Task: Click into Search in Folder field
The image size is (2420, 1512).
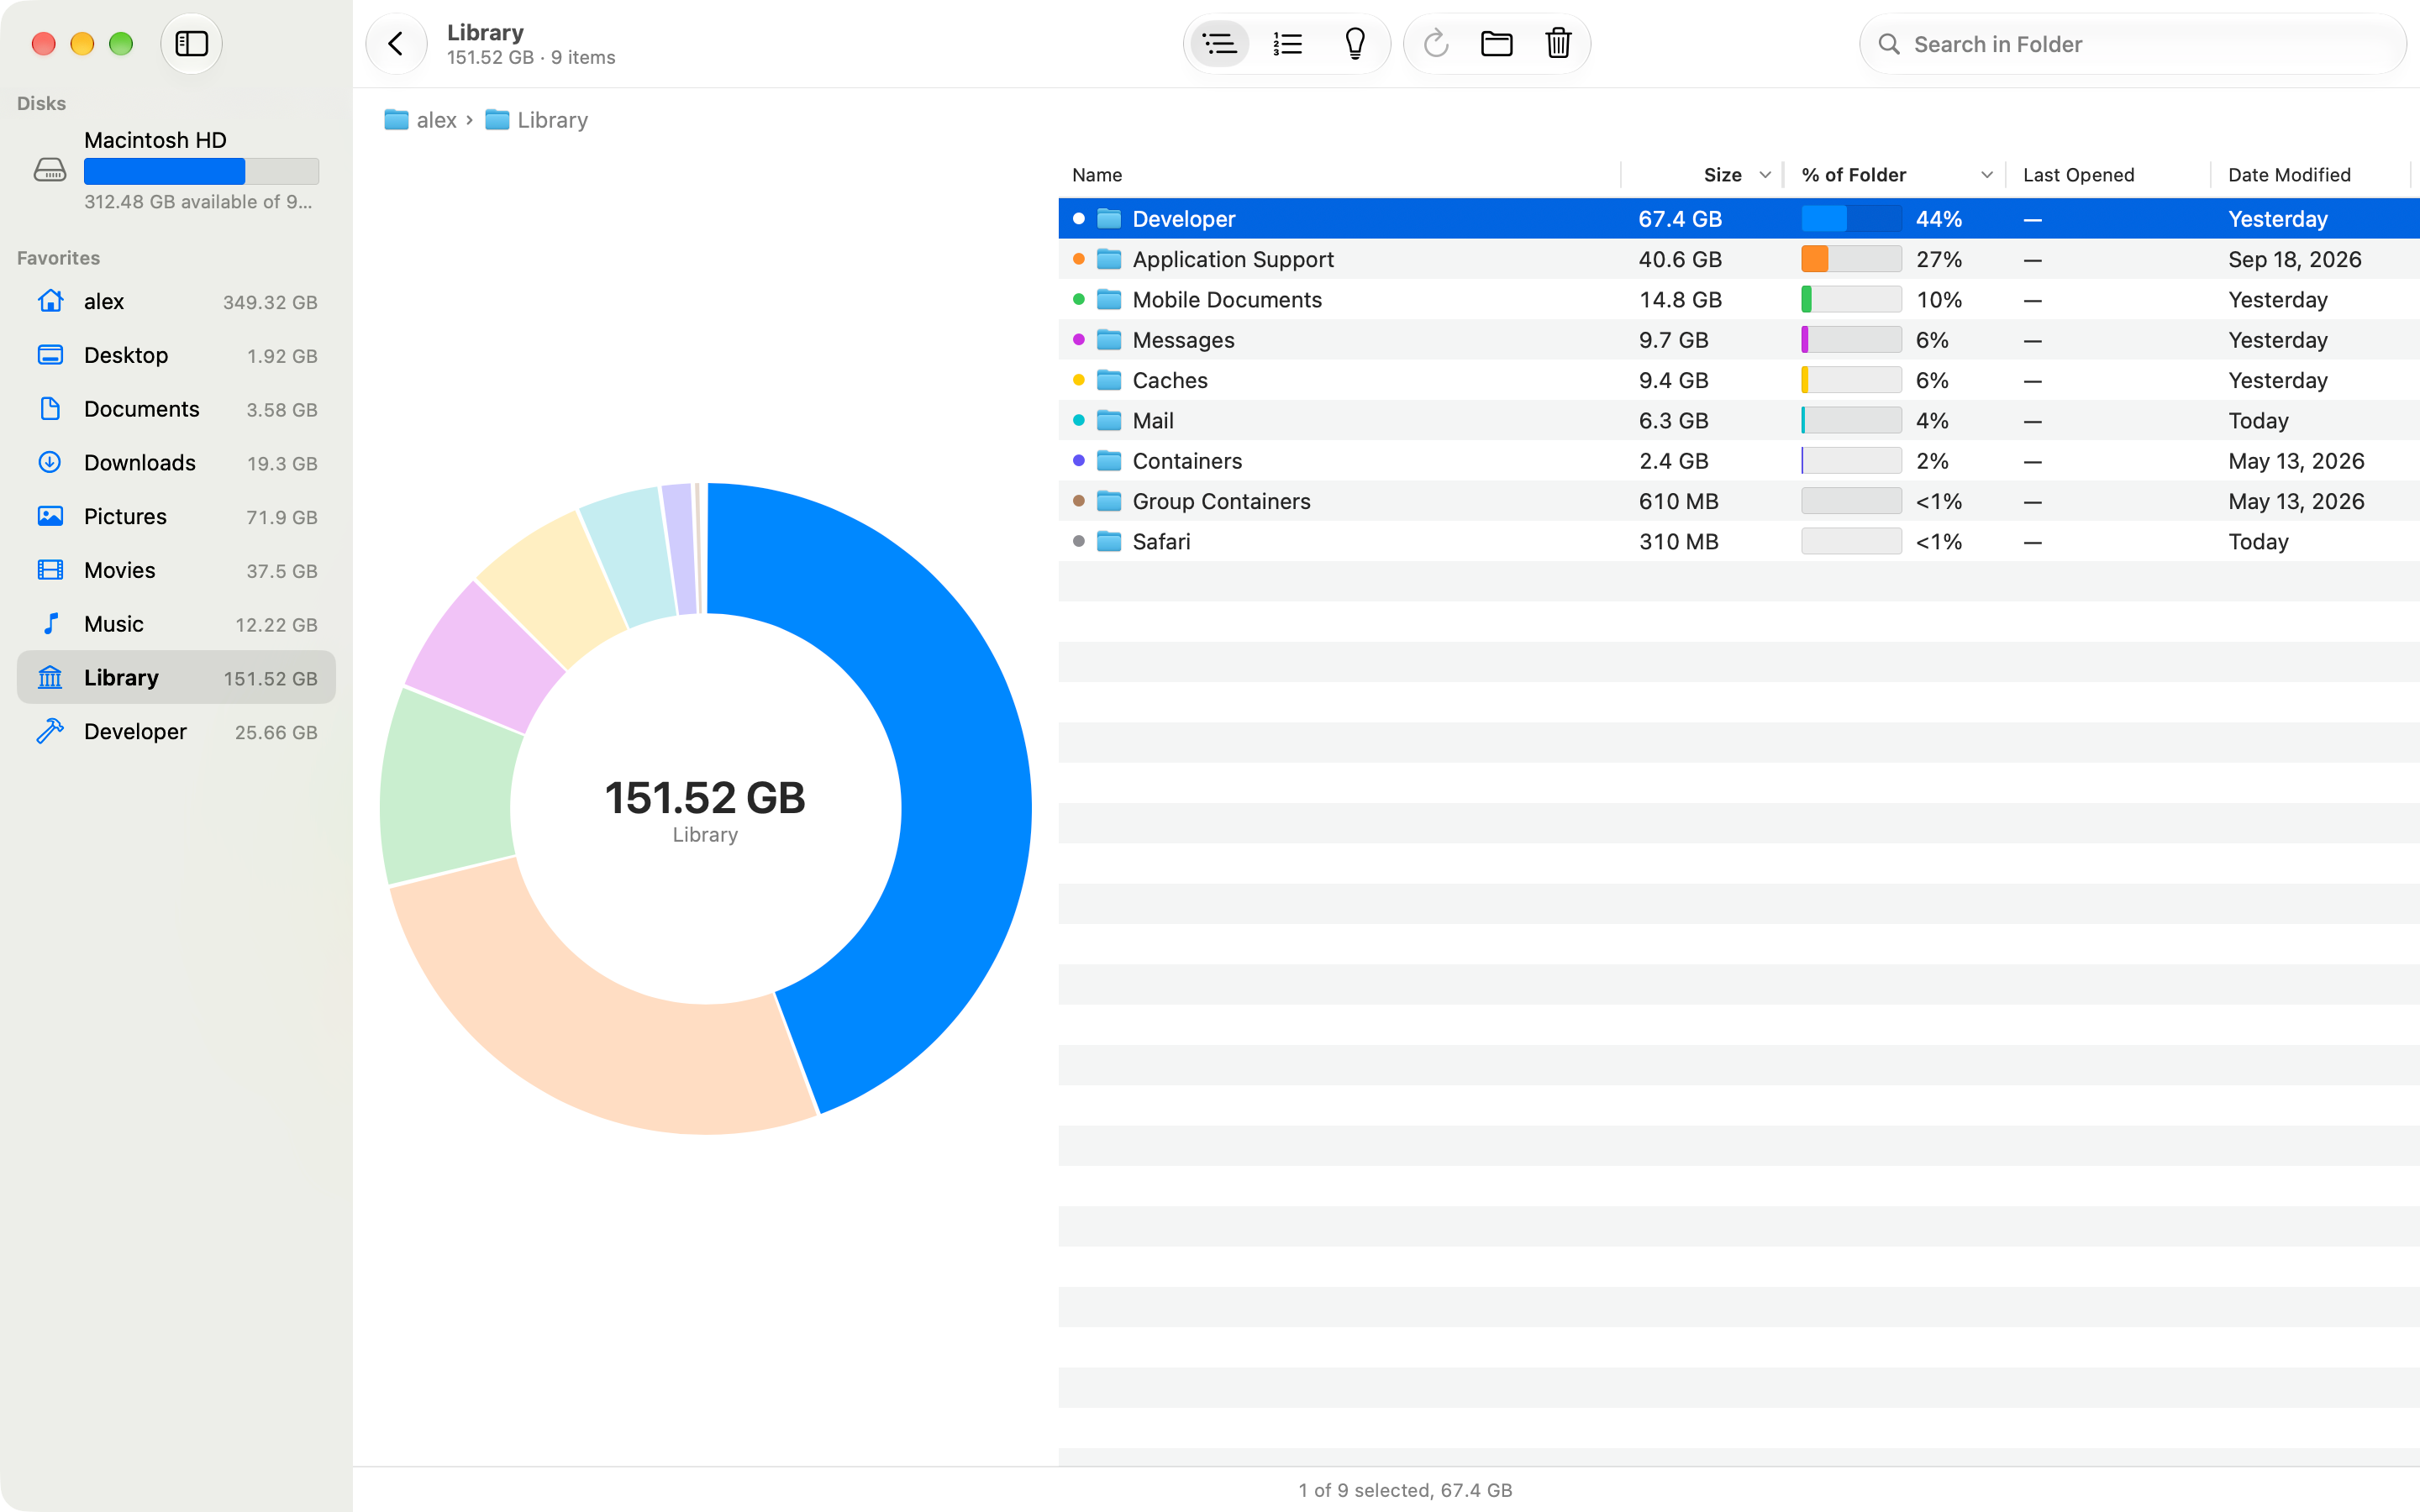Action: coord(2132,44)
